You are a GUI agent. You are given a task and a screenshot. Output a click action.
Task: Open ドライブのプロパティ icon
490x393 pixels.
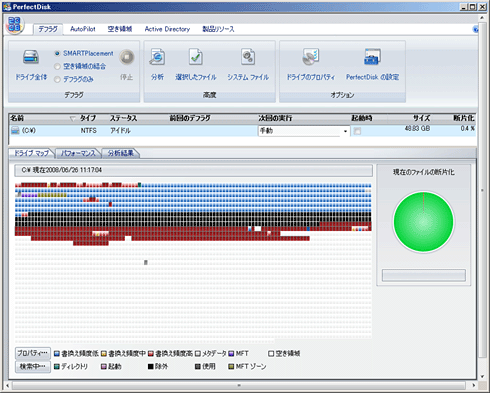(x=311, y=57)
